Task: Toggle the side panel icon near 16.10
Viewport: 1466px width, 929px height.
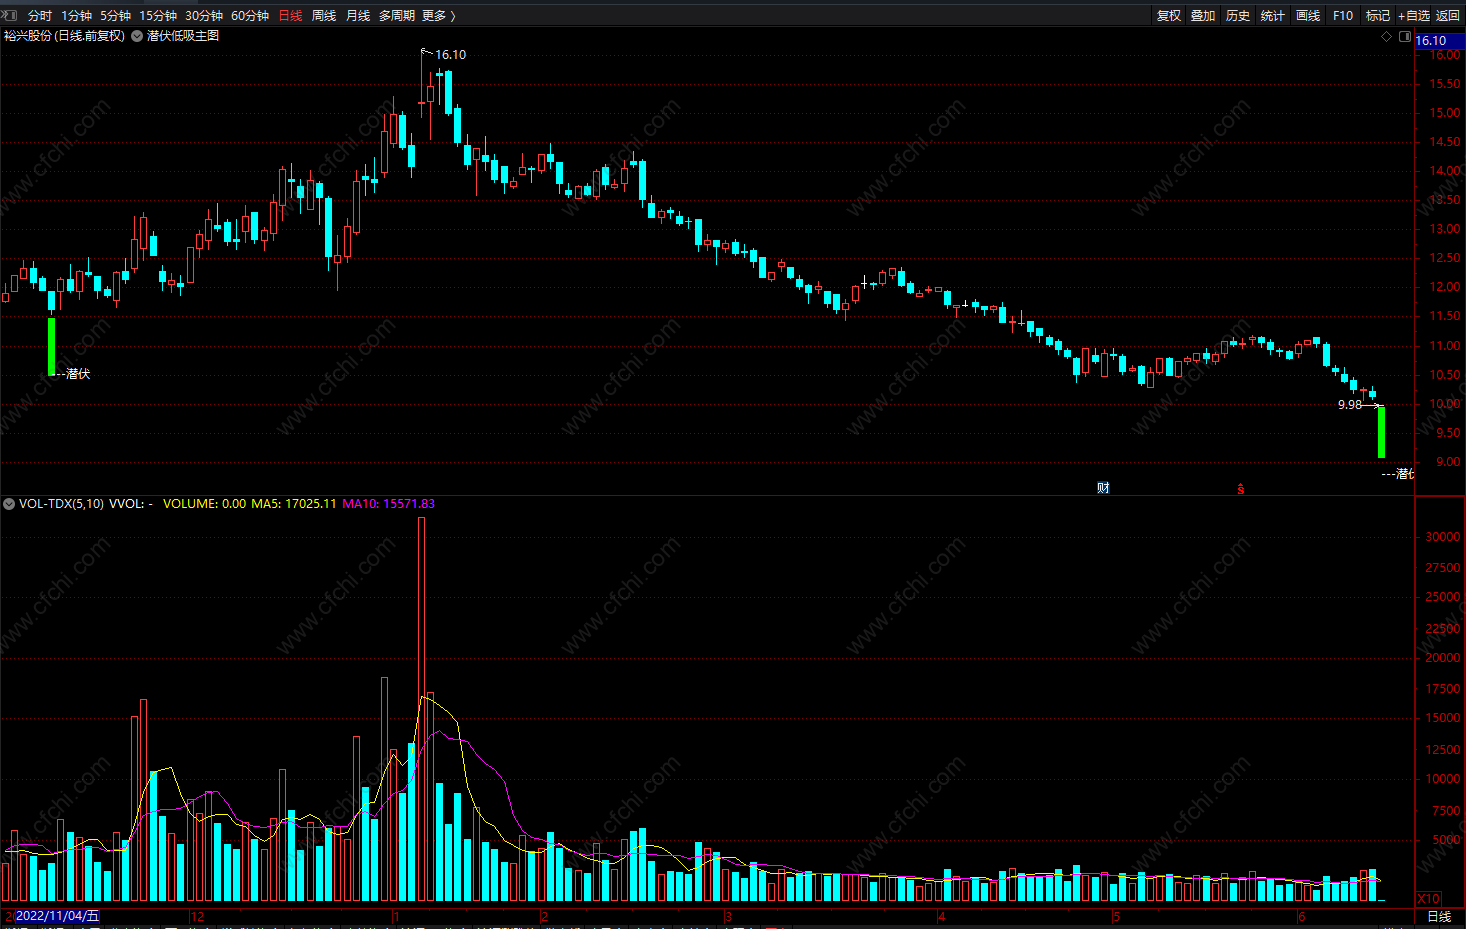Action: 1405,37
